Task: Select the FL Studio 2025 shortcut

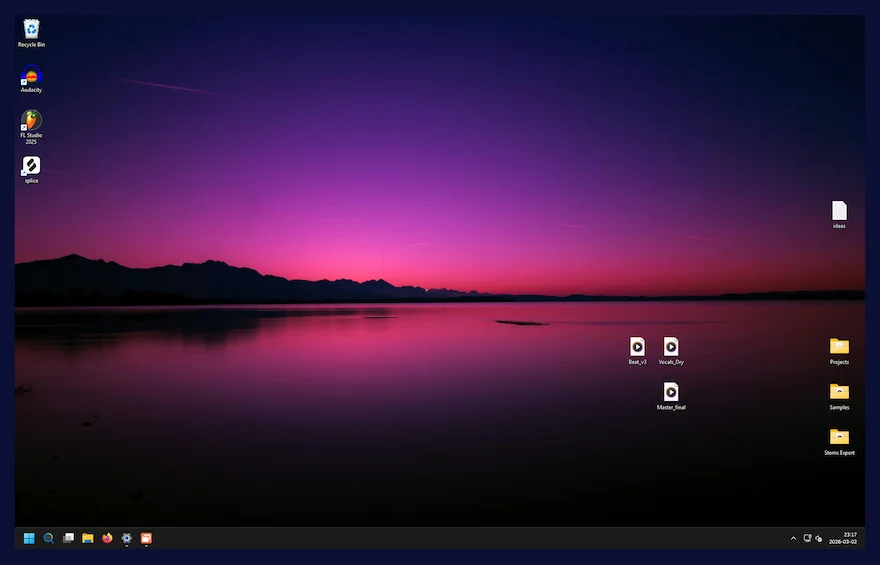Action: [31, 127]
